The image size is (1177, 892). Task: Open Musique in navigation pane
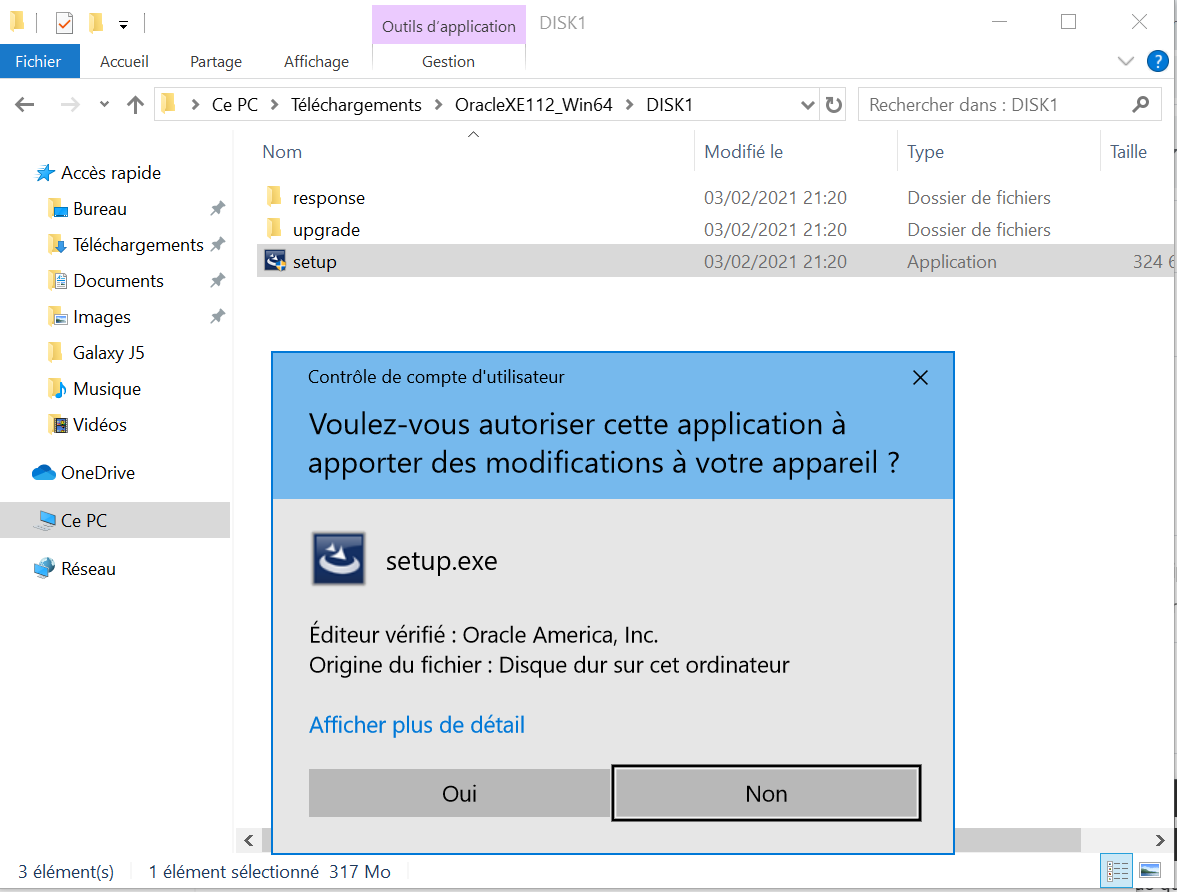point(107,389)
